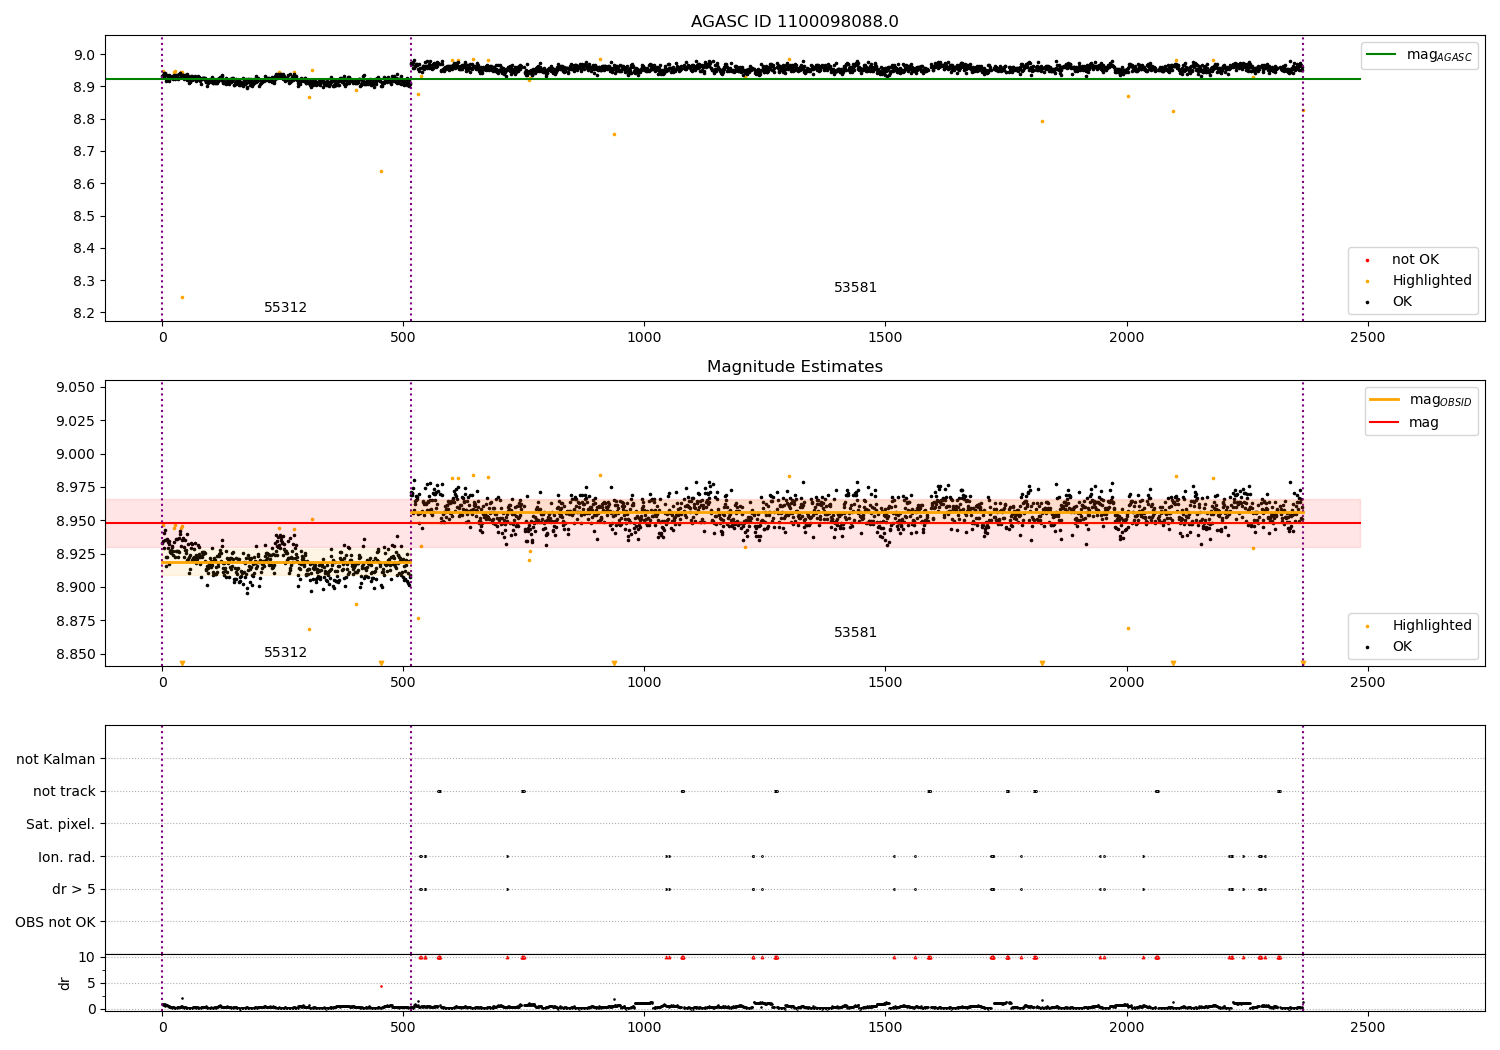Click the title 'AGASC ID 1100098088.0'
This screenshot has width=1500, height=1050.
(794, 22)
